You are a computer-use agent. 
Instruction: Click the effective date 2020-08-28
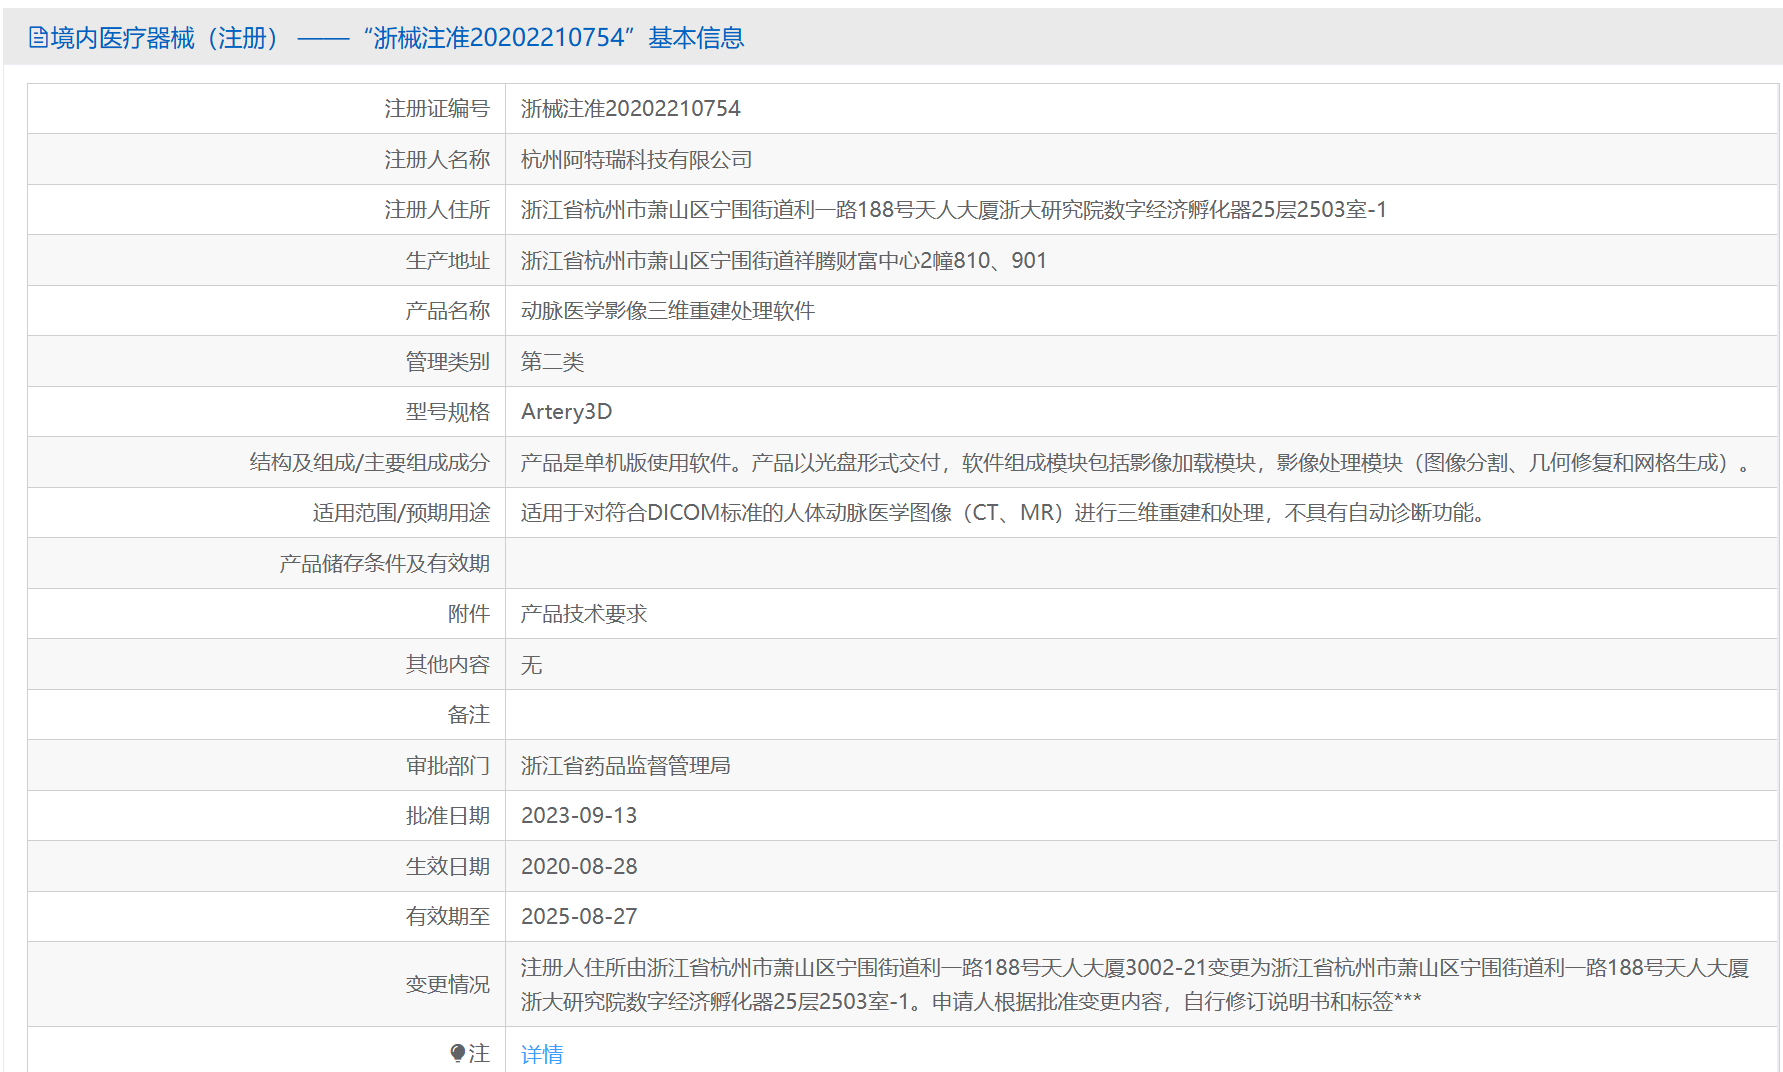pos(579,867)
